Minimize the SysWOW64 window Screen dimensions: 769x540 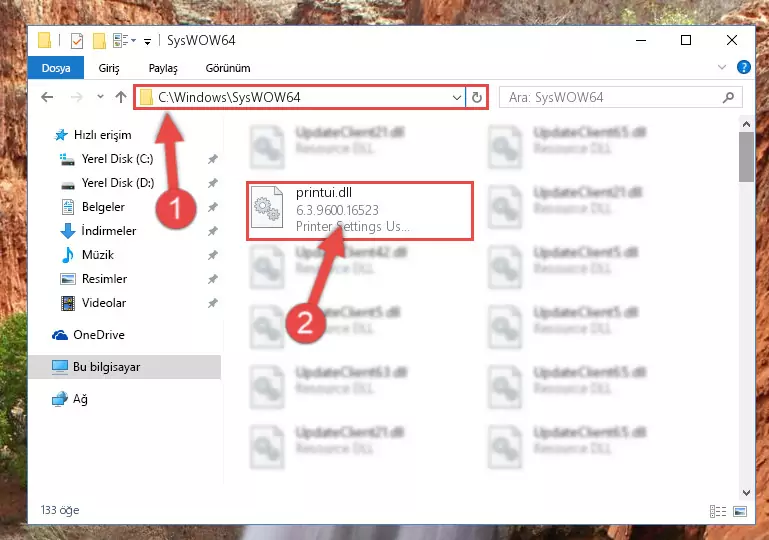(641, 40)
